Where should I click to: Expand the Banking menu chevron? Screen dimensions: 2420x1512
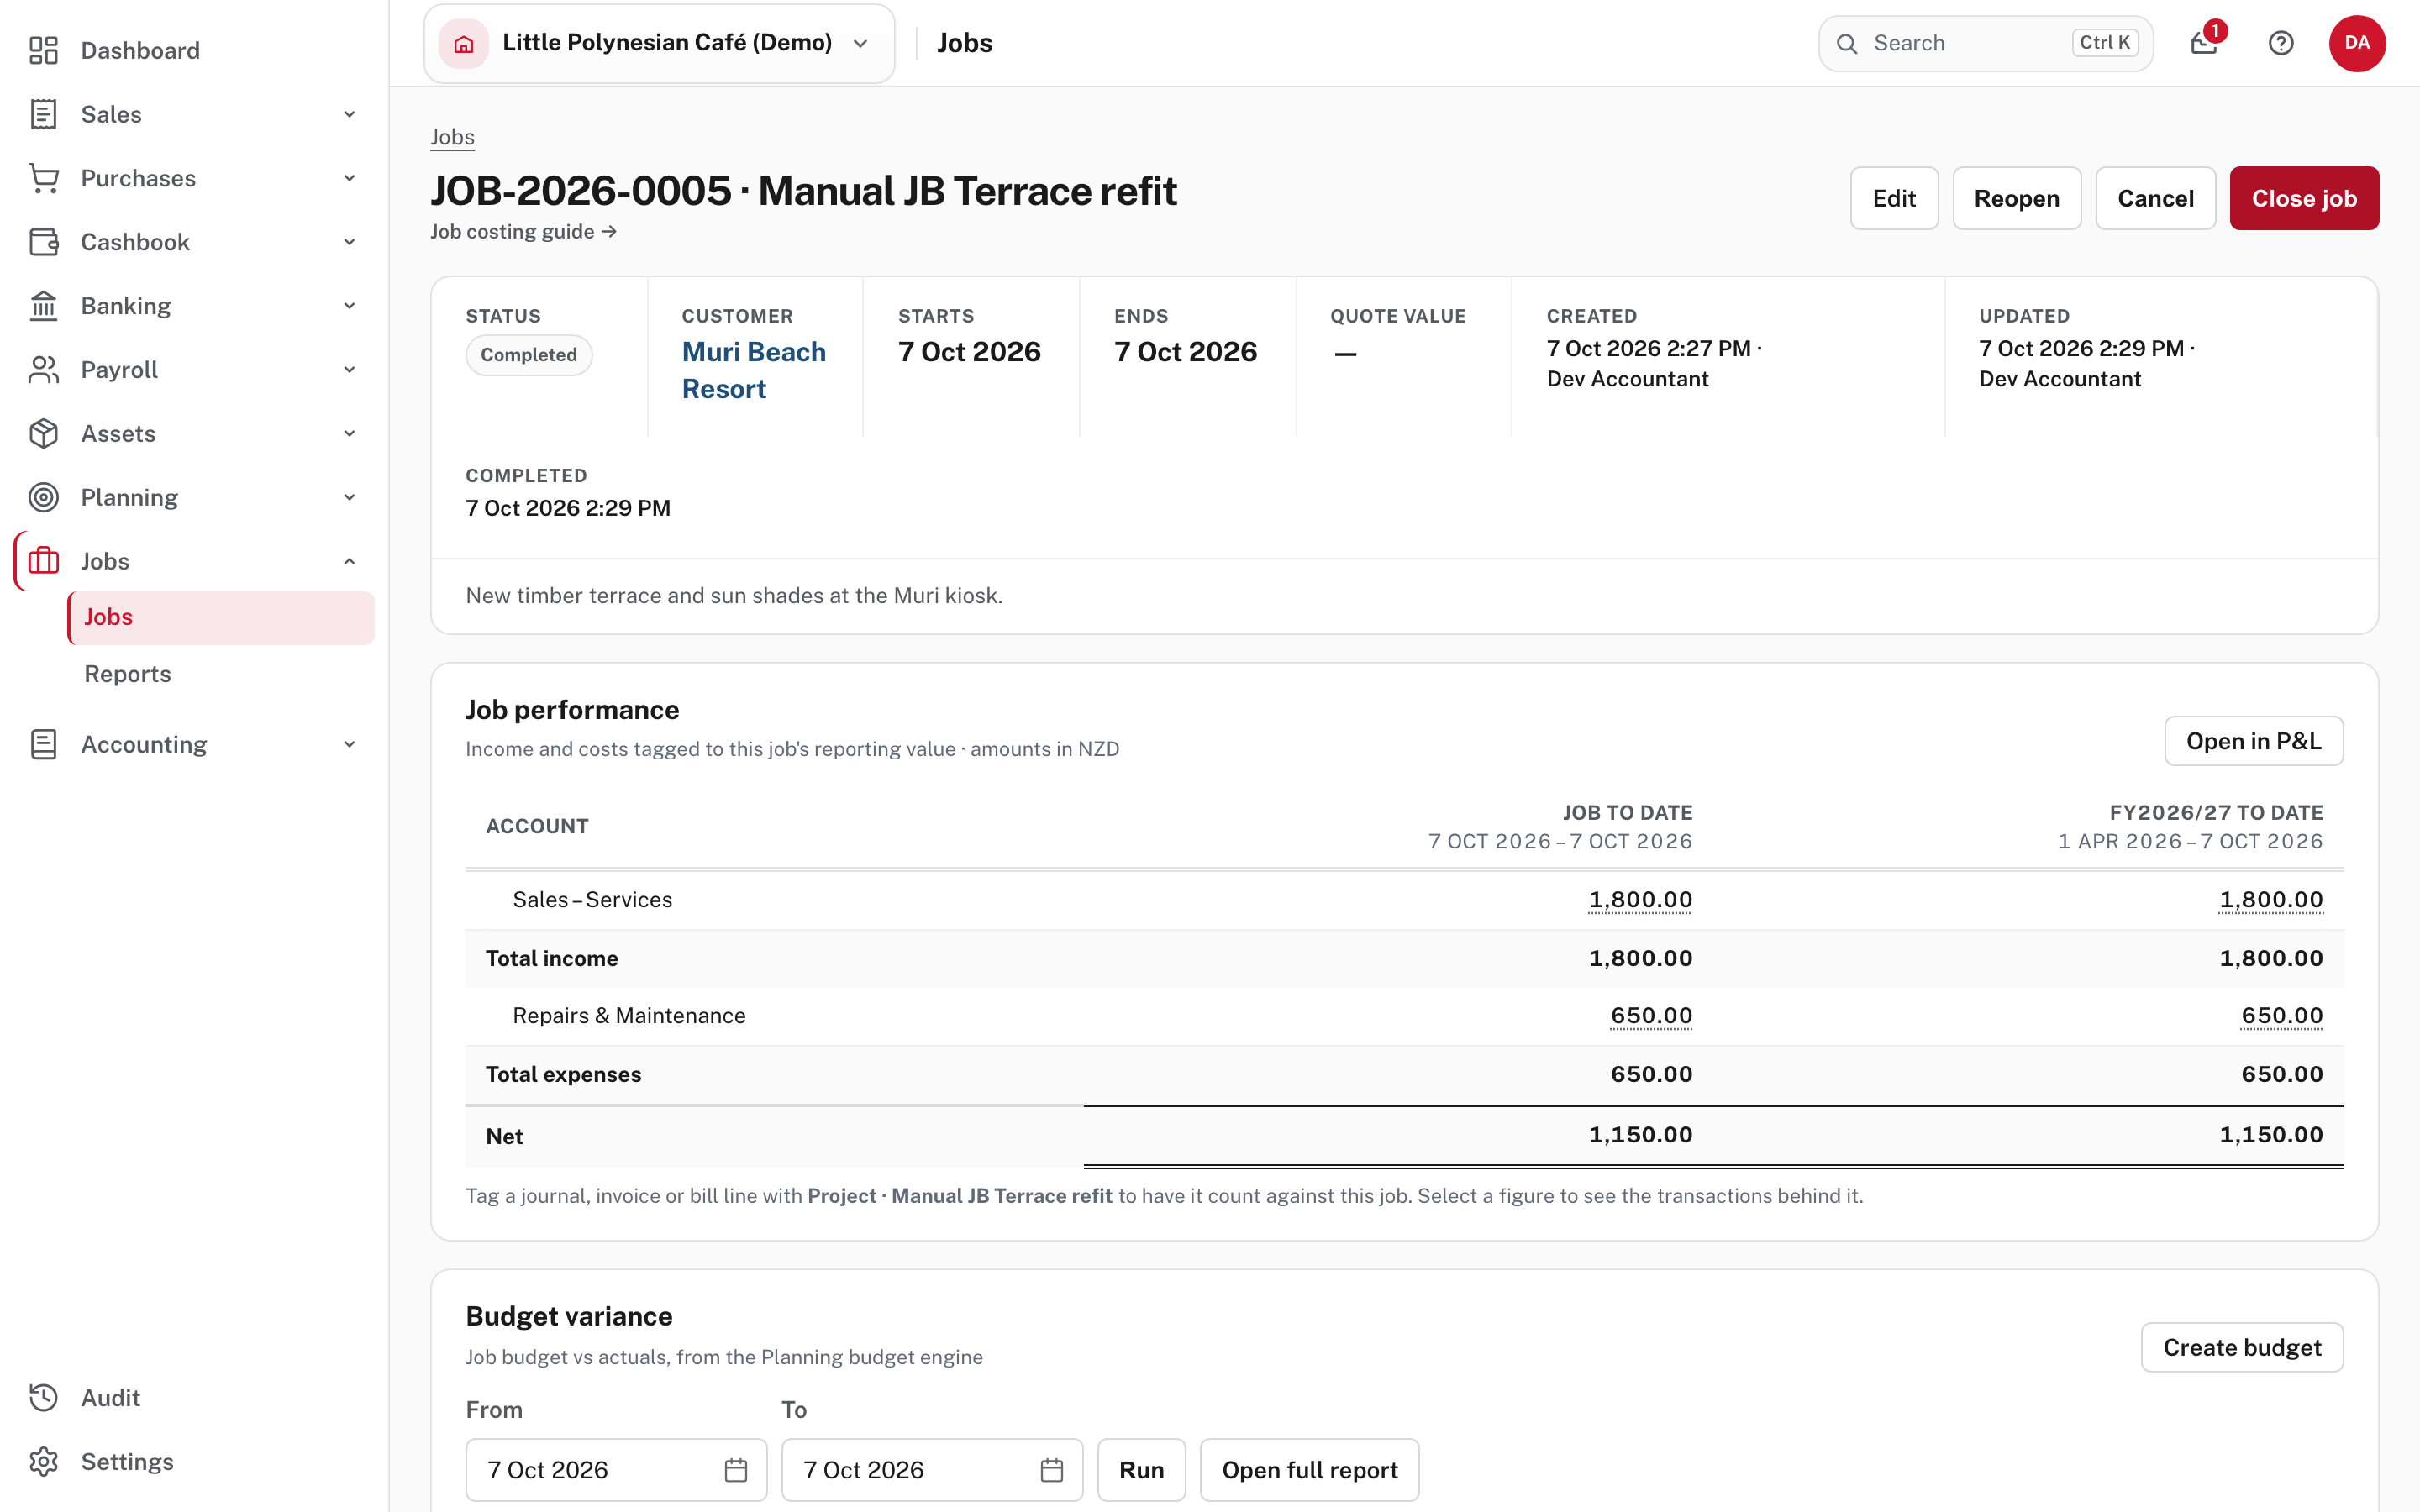point(349,306)
